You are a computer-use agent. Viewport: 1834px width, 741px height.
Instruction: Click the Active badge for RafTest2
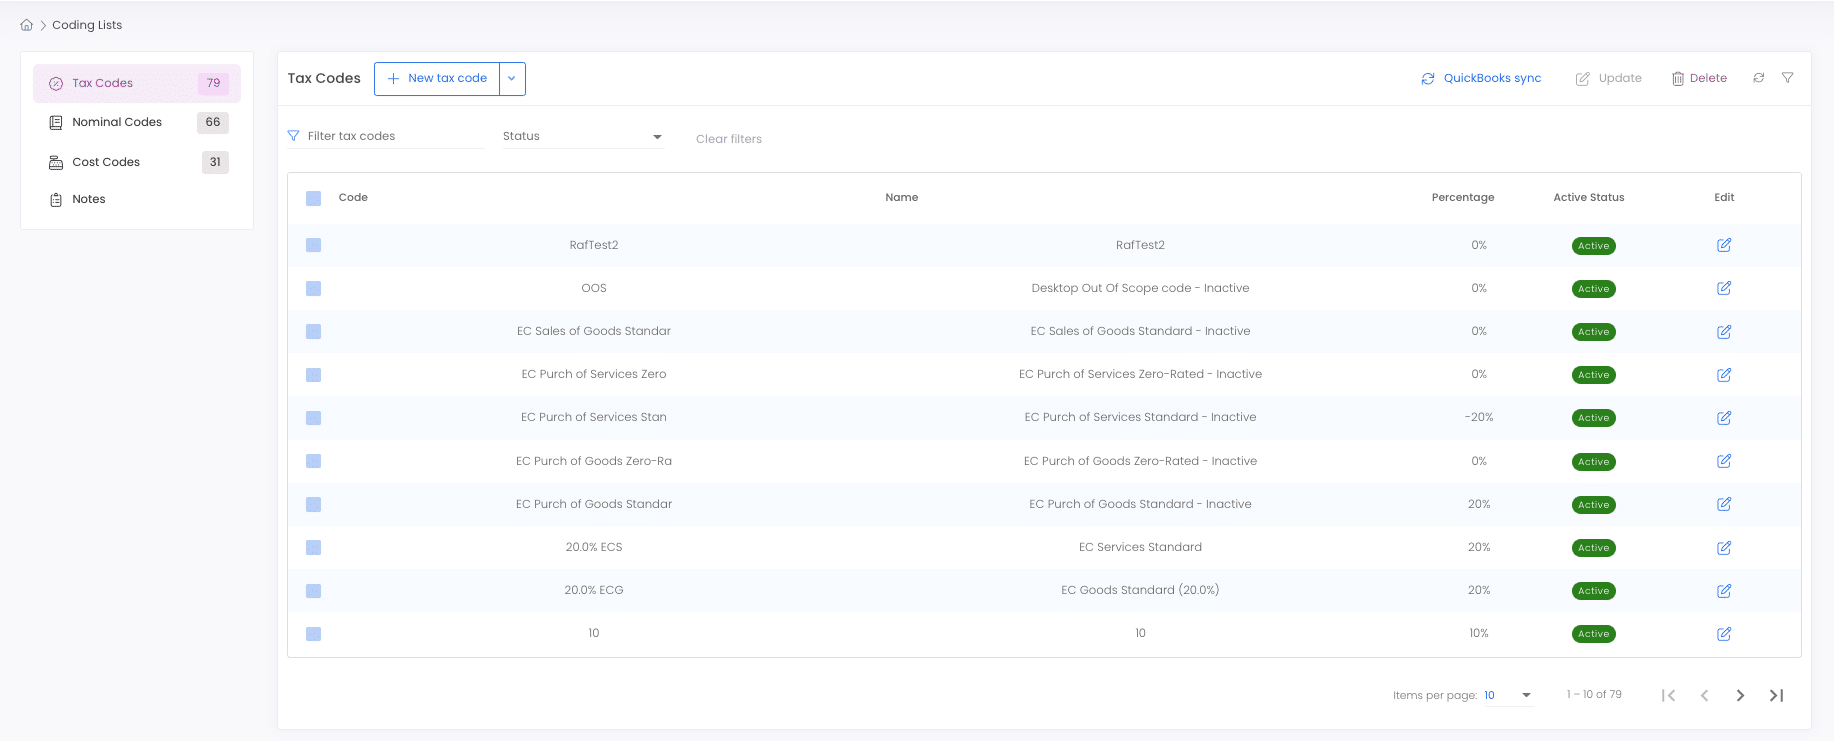pyautogui.click(x=1593, y=246)
